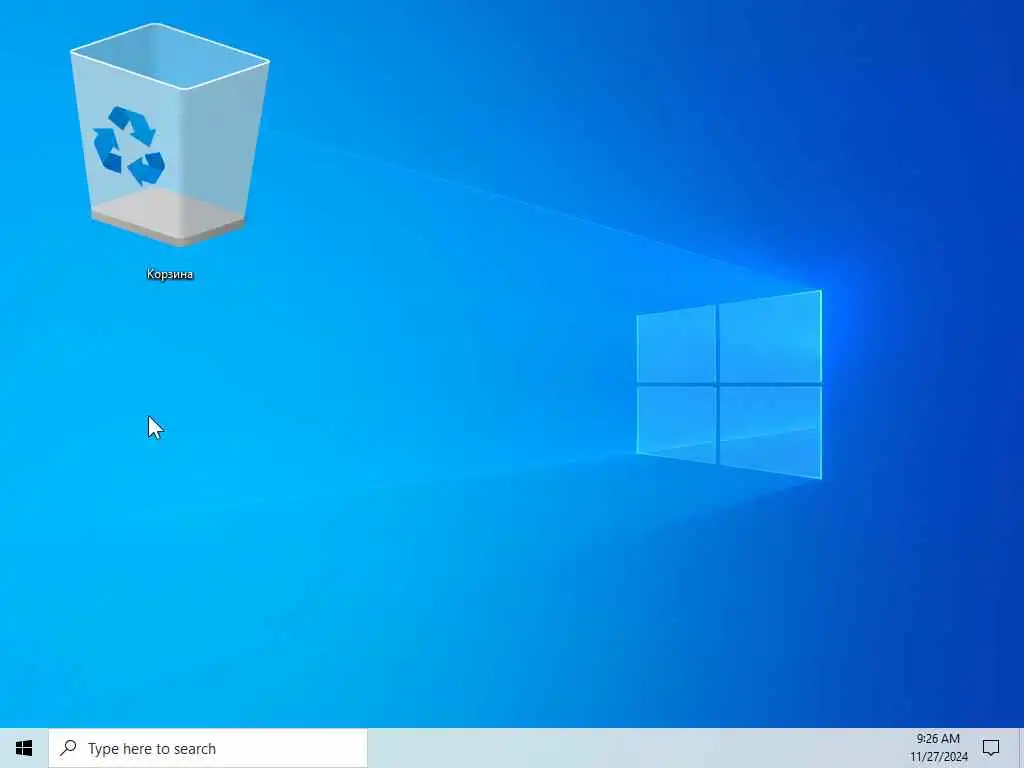Click the Корзина label text
This screenshot has width=1024, height=768.
coord(170,274)
